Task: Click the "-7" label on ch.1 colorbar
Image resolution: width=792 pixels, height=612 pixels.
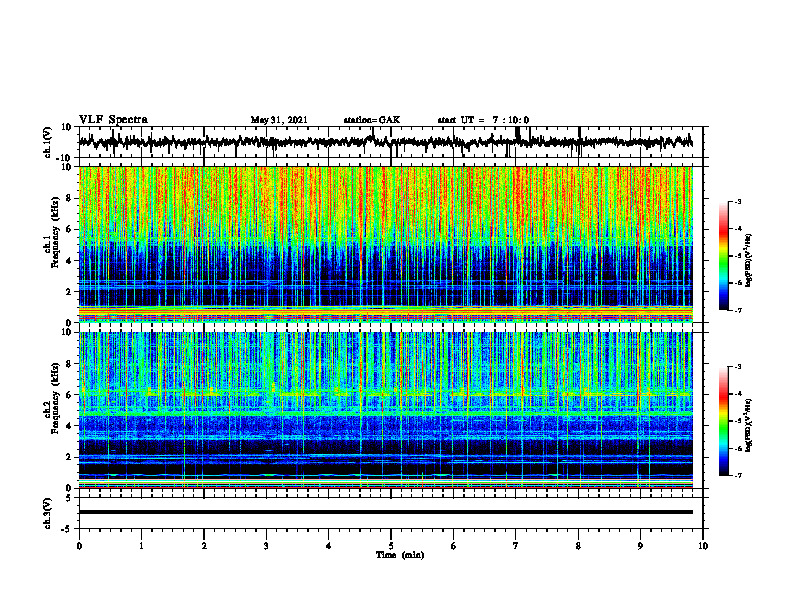Action: click(738, 310)
